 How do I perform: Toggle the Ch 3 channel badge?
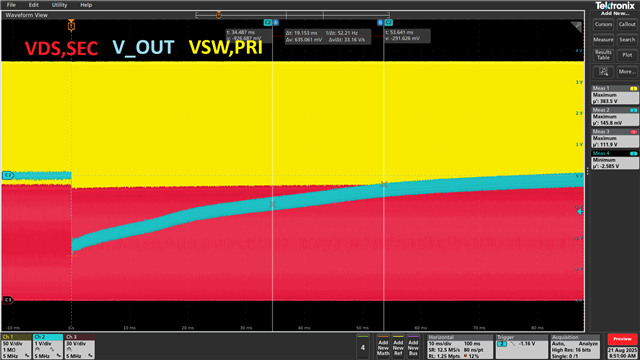[80, 347]
